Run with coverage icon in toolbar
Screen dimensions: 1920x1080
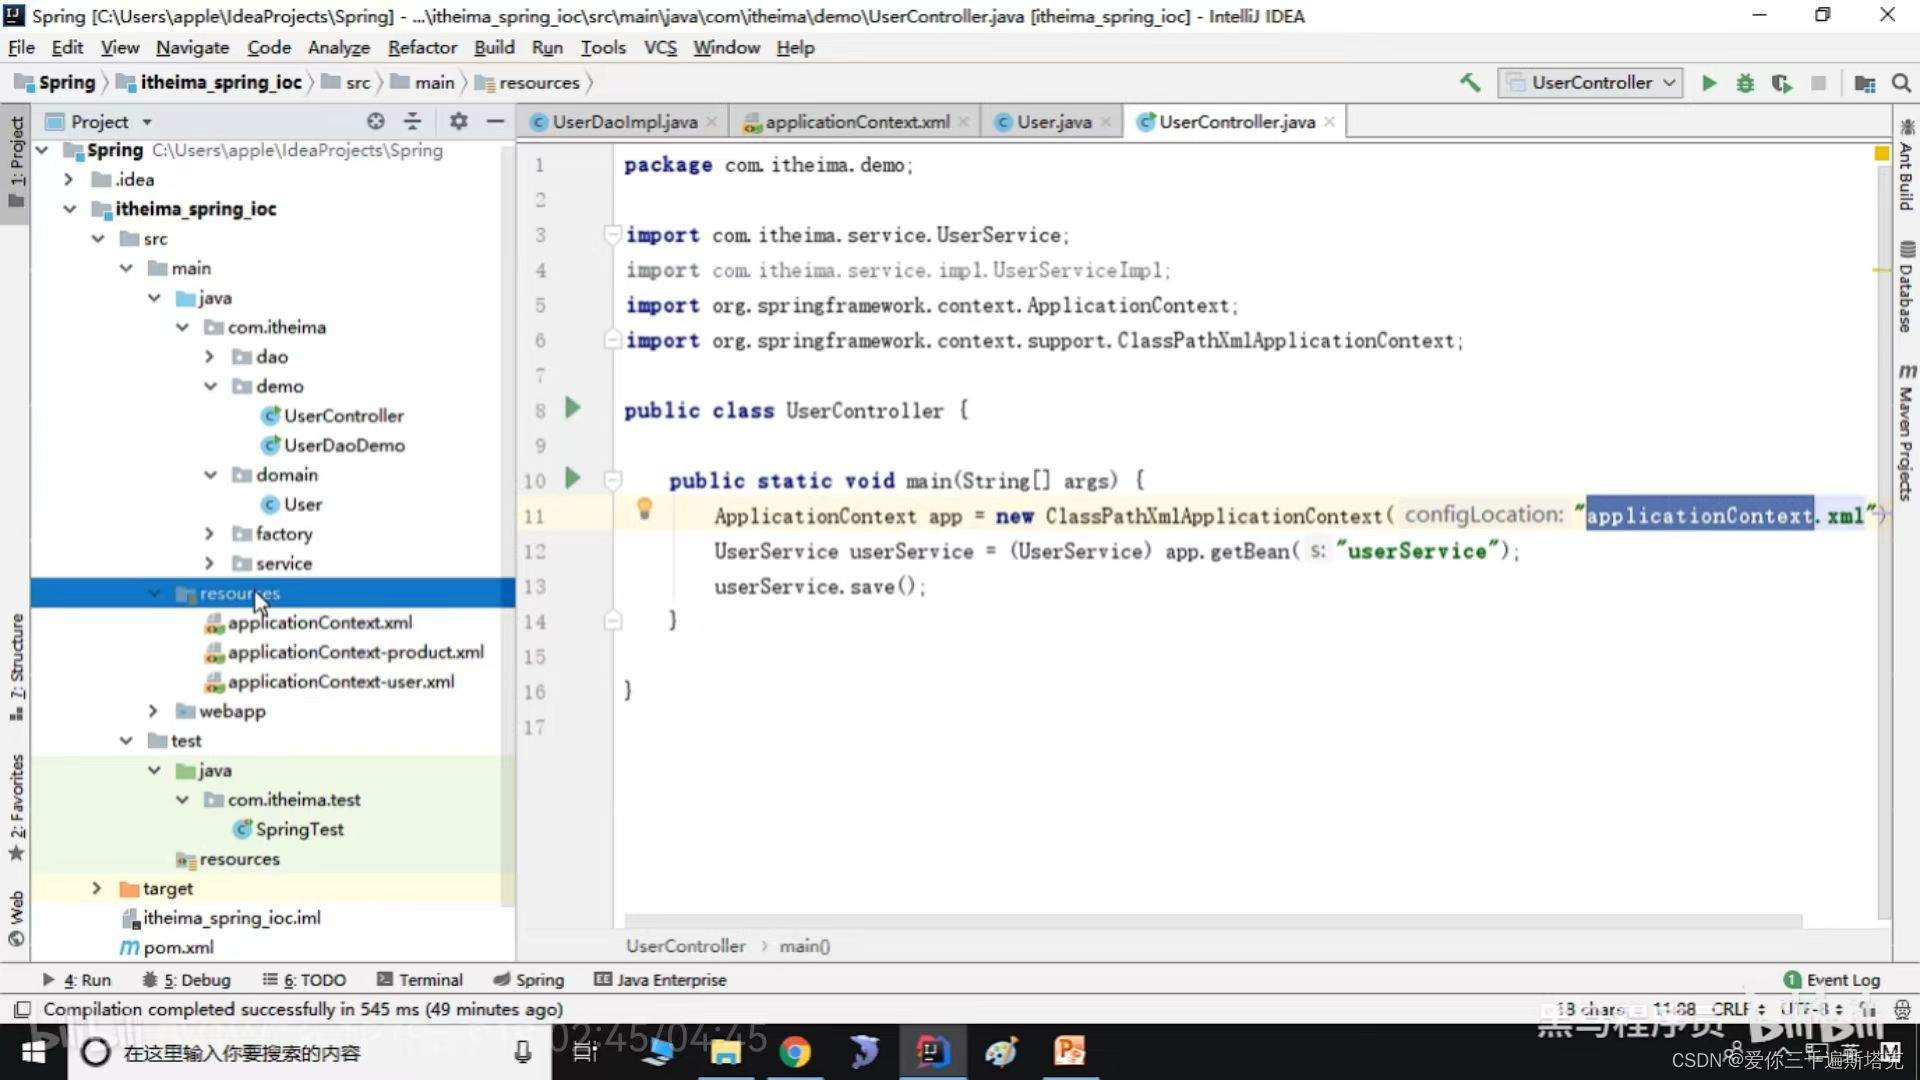coord(1781,83)
